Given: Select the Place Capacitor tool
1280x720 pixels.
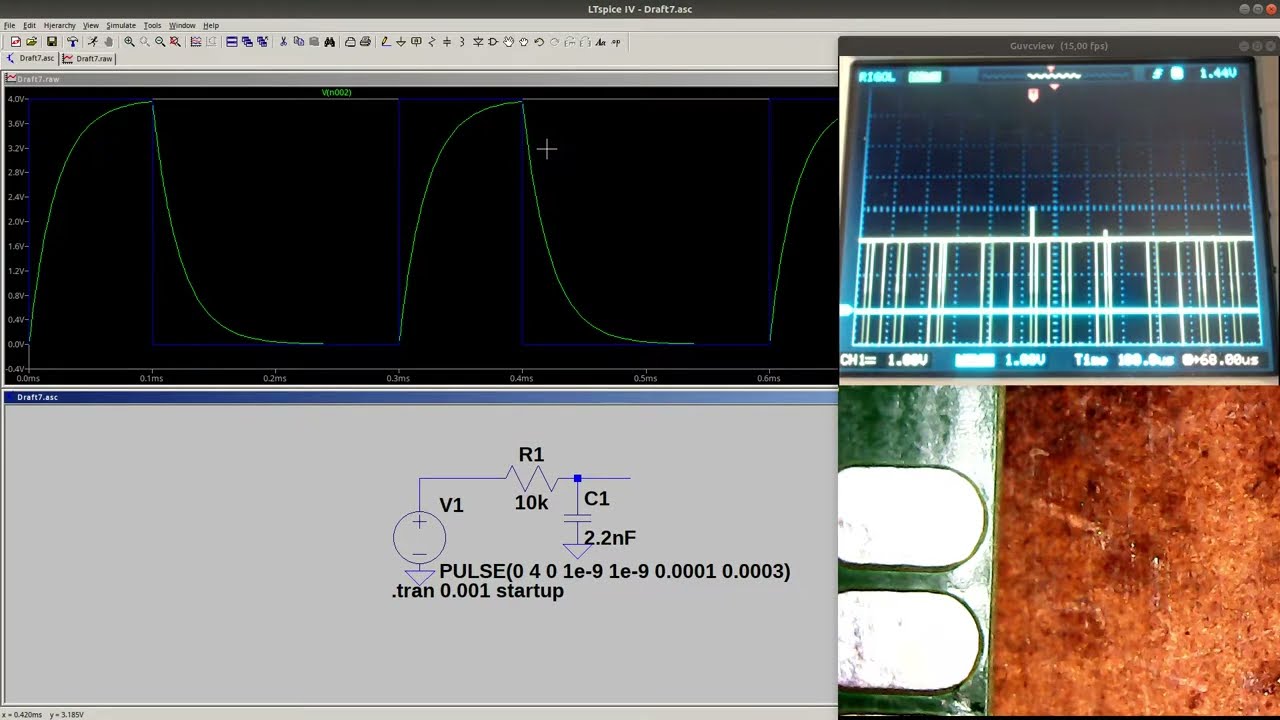Looking at the screenshot, I should pos(447,42).
